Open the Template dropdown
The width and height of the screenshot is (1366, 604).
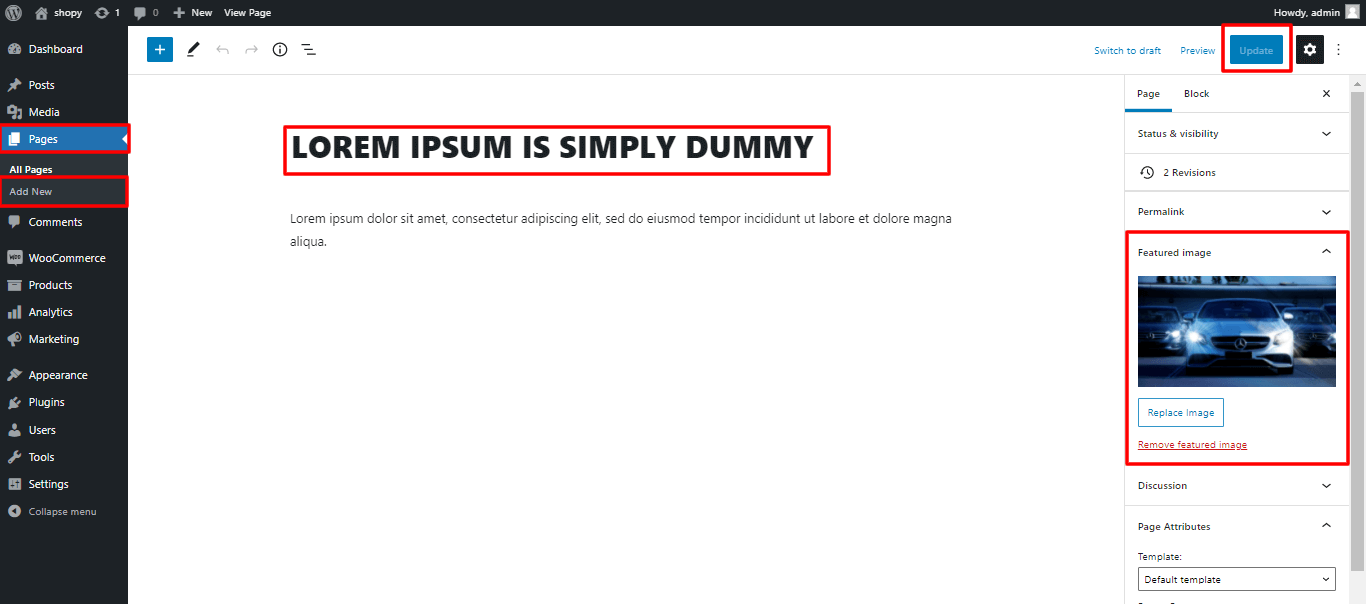1236,579
